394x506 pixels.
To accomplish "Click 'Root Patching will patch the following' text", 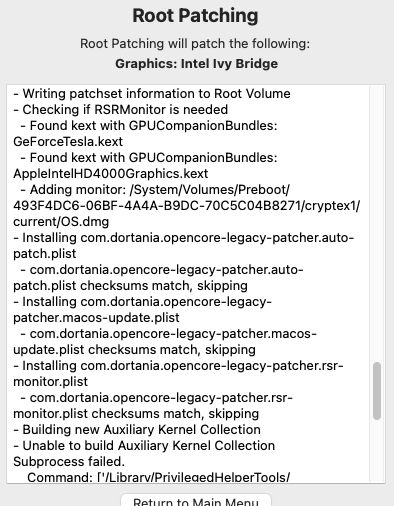I will (195, 44).
